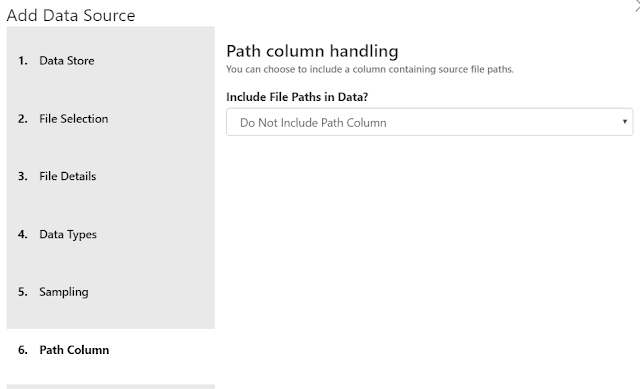The height and width of the screenshot is (389, 640).
Task: Open the Include File Paths dropdown
Action: [x=429, y=122]
